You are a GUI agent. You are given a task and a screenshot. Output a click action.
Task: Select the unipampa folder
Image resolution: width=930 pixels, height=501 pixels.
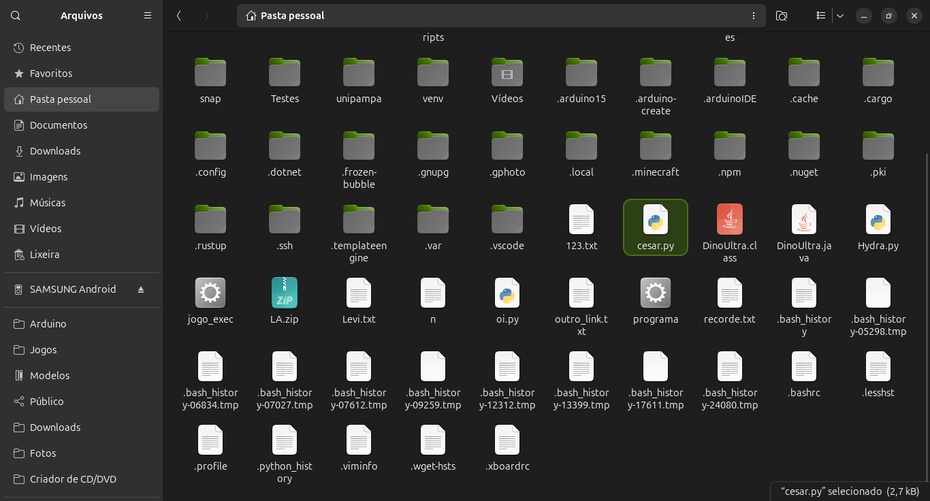359,81
